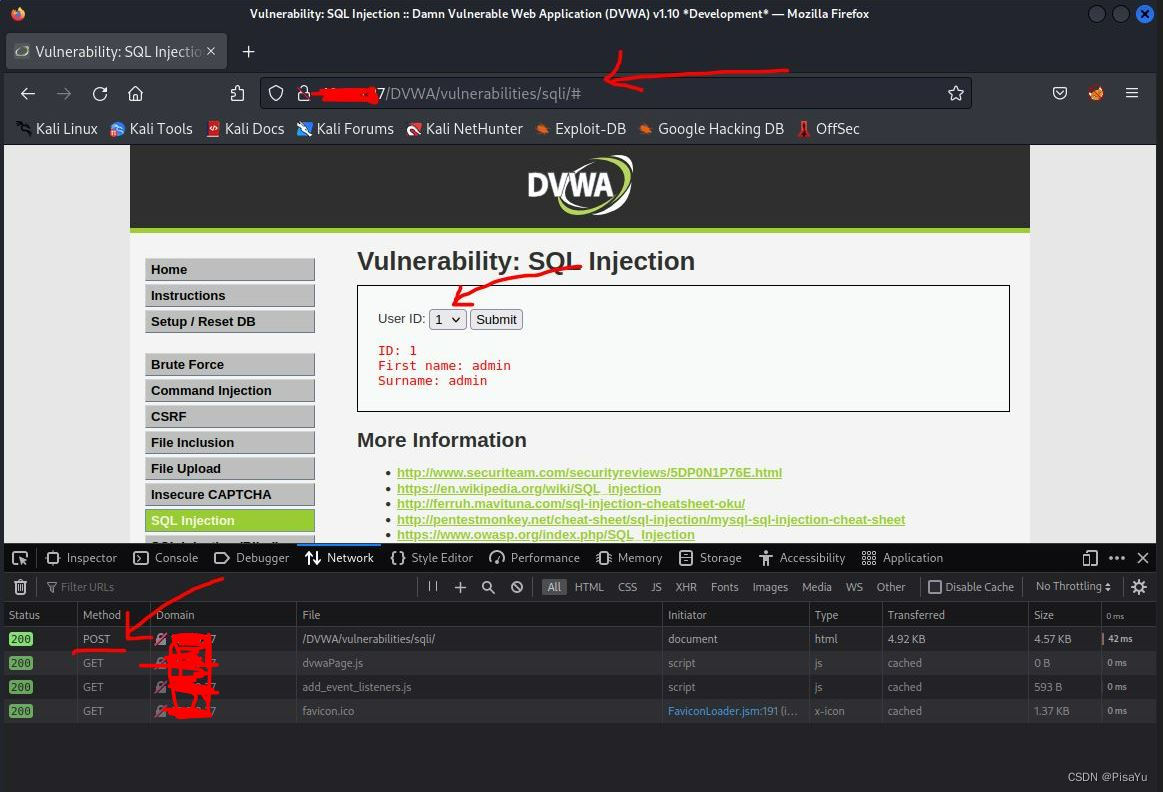Clear network log with trash icon
Screen dimensions: 1163x792
pyautogui.click(x=21, y=587)
